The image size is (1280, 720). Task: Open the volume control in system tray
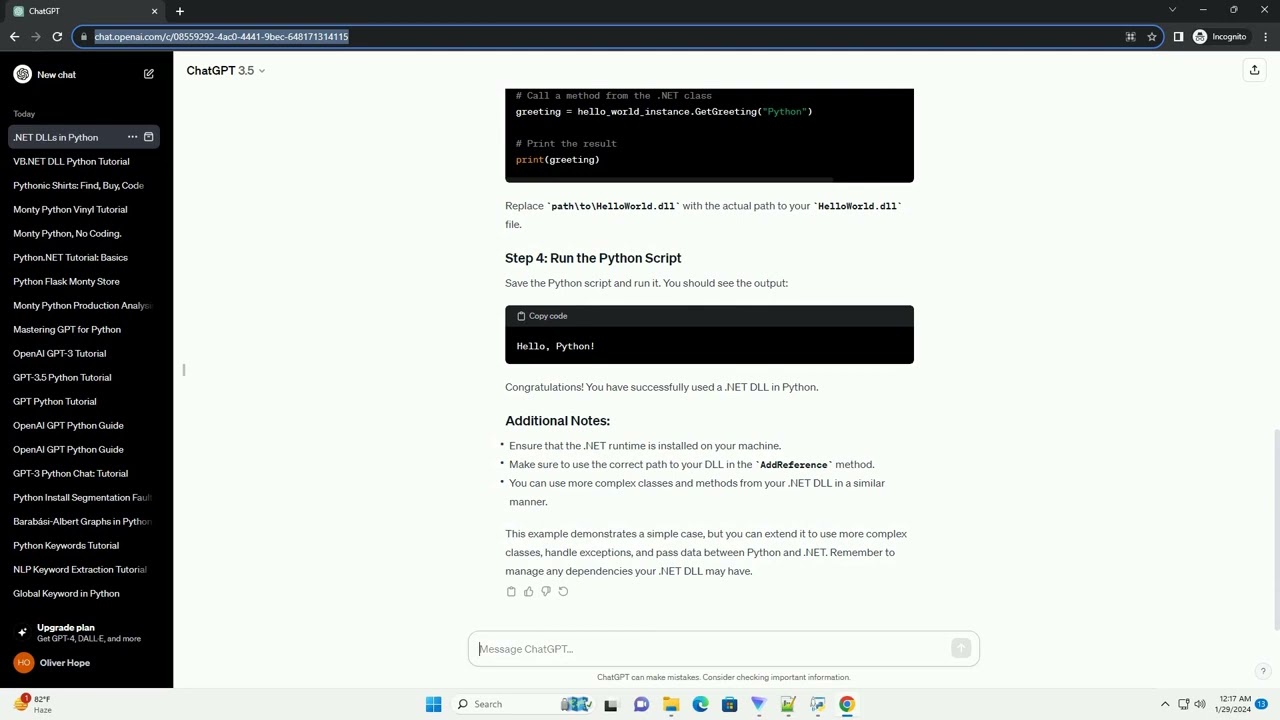click(x=1200, y=704)
